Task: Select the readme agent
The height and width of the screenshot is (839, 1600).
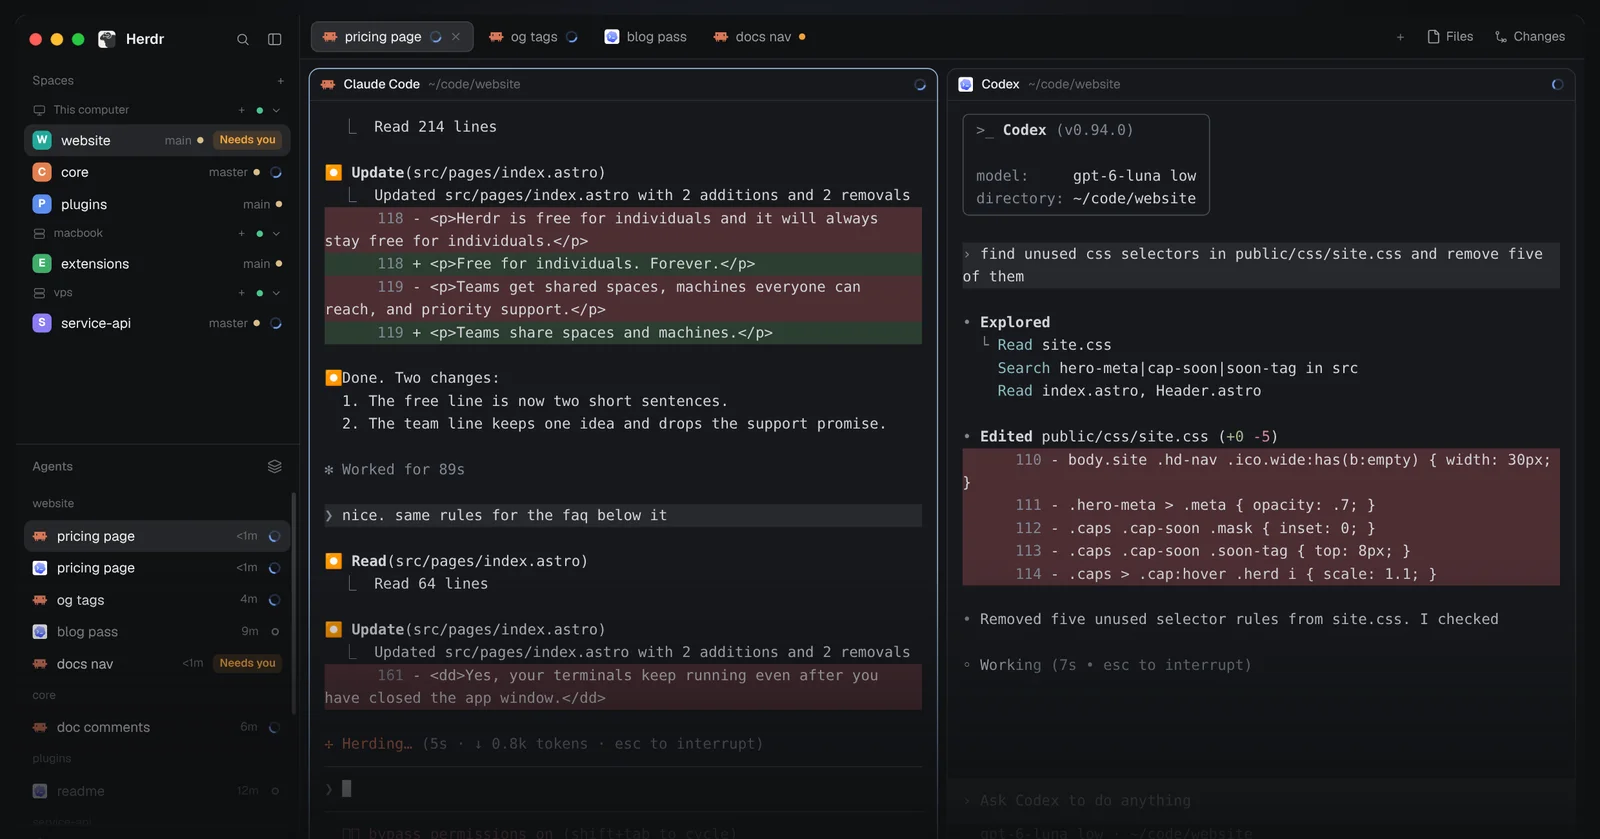Action: (x=157, y=791)
